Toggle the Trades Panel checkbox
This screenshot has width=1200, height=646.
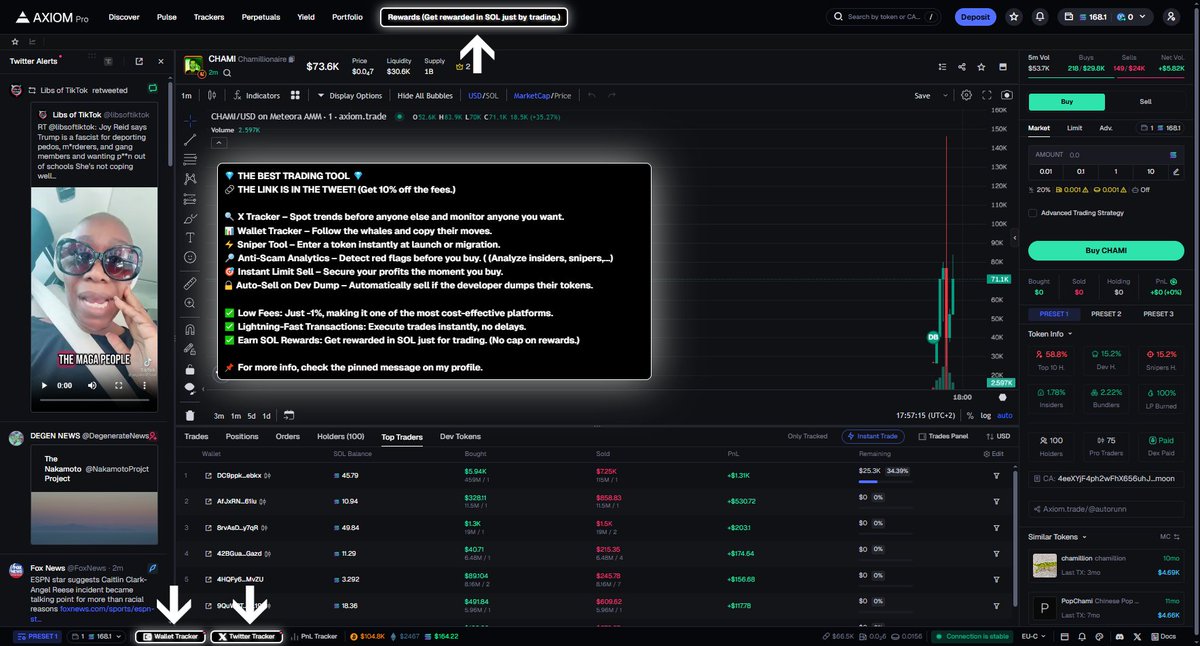921,436
